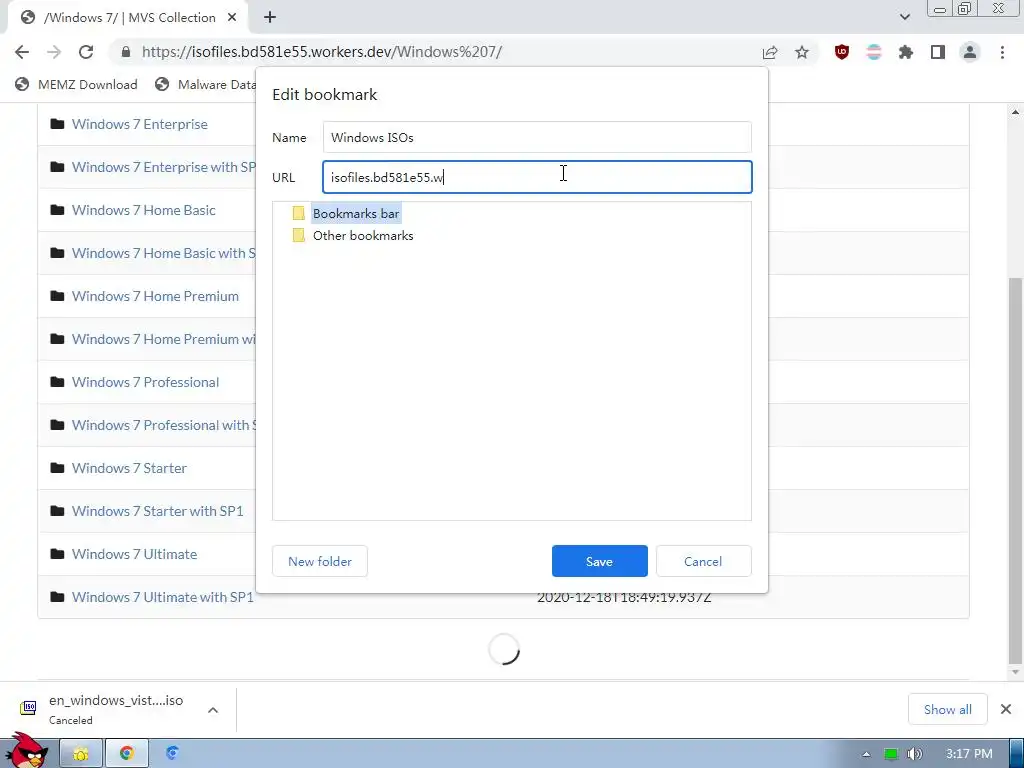1024x768 pixels.
Task: Open the tab search chevron
Action: tap(904, 18)
